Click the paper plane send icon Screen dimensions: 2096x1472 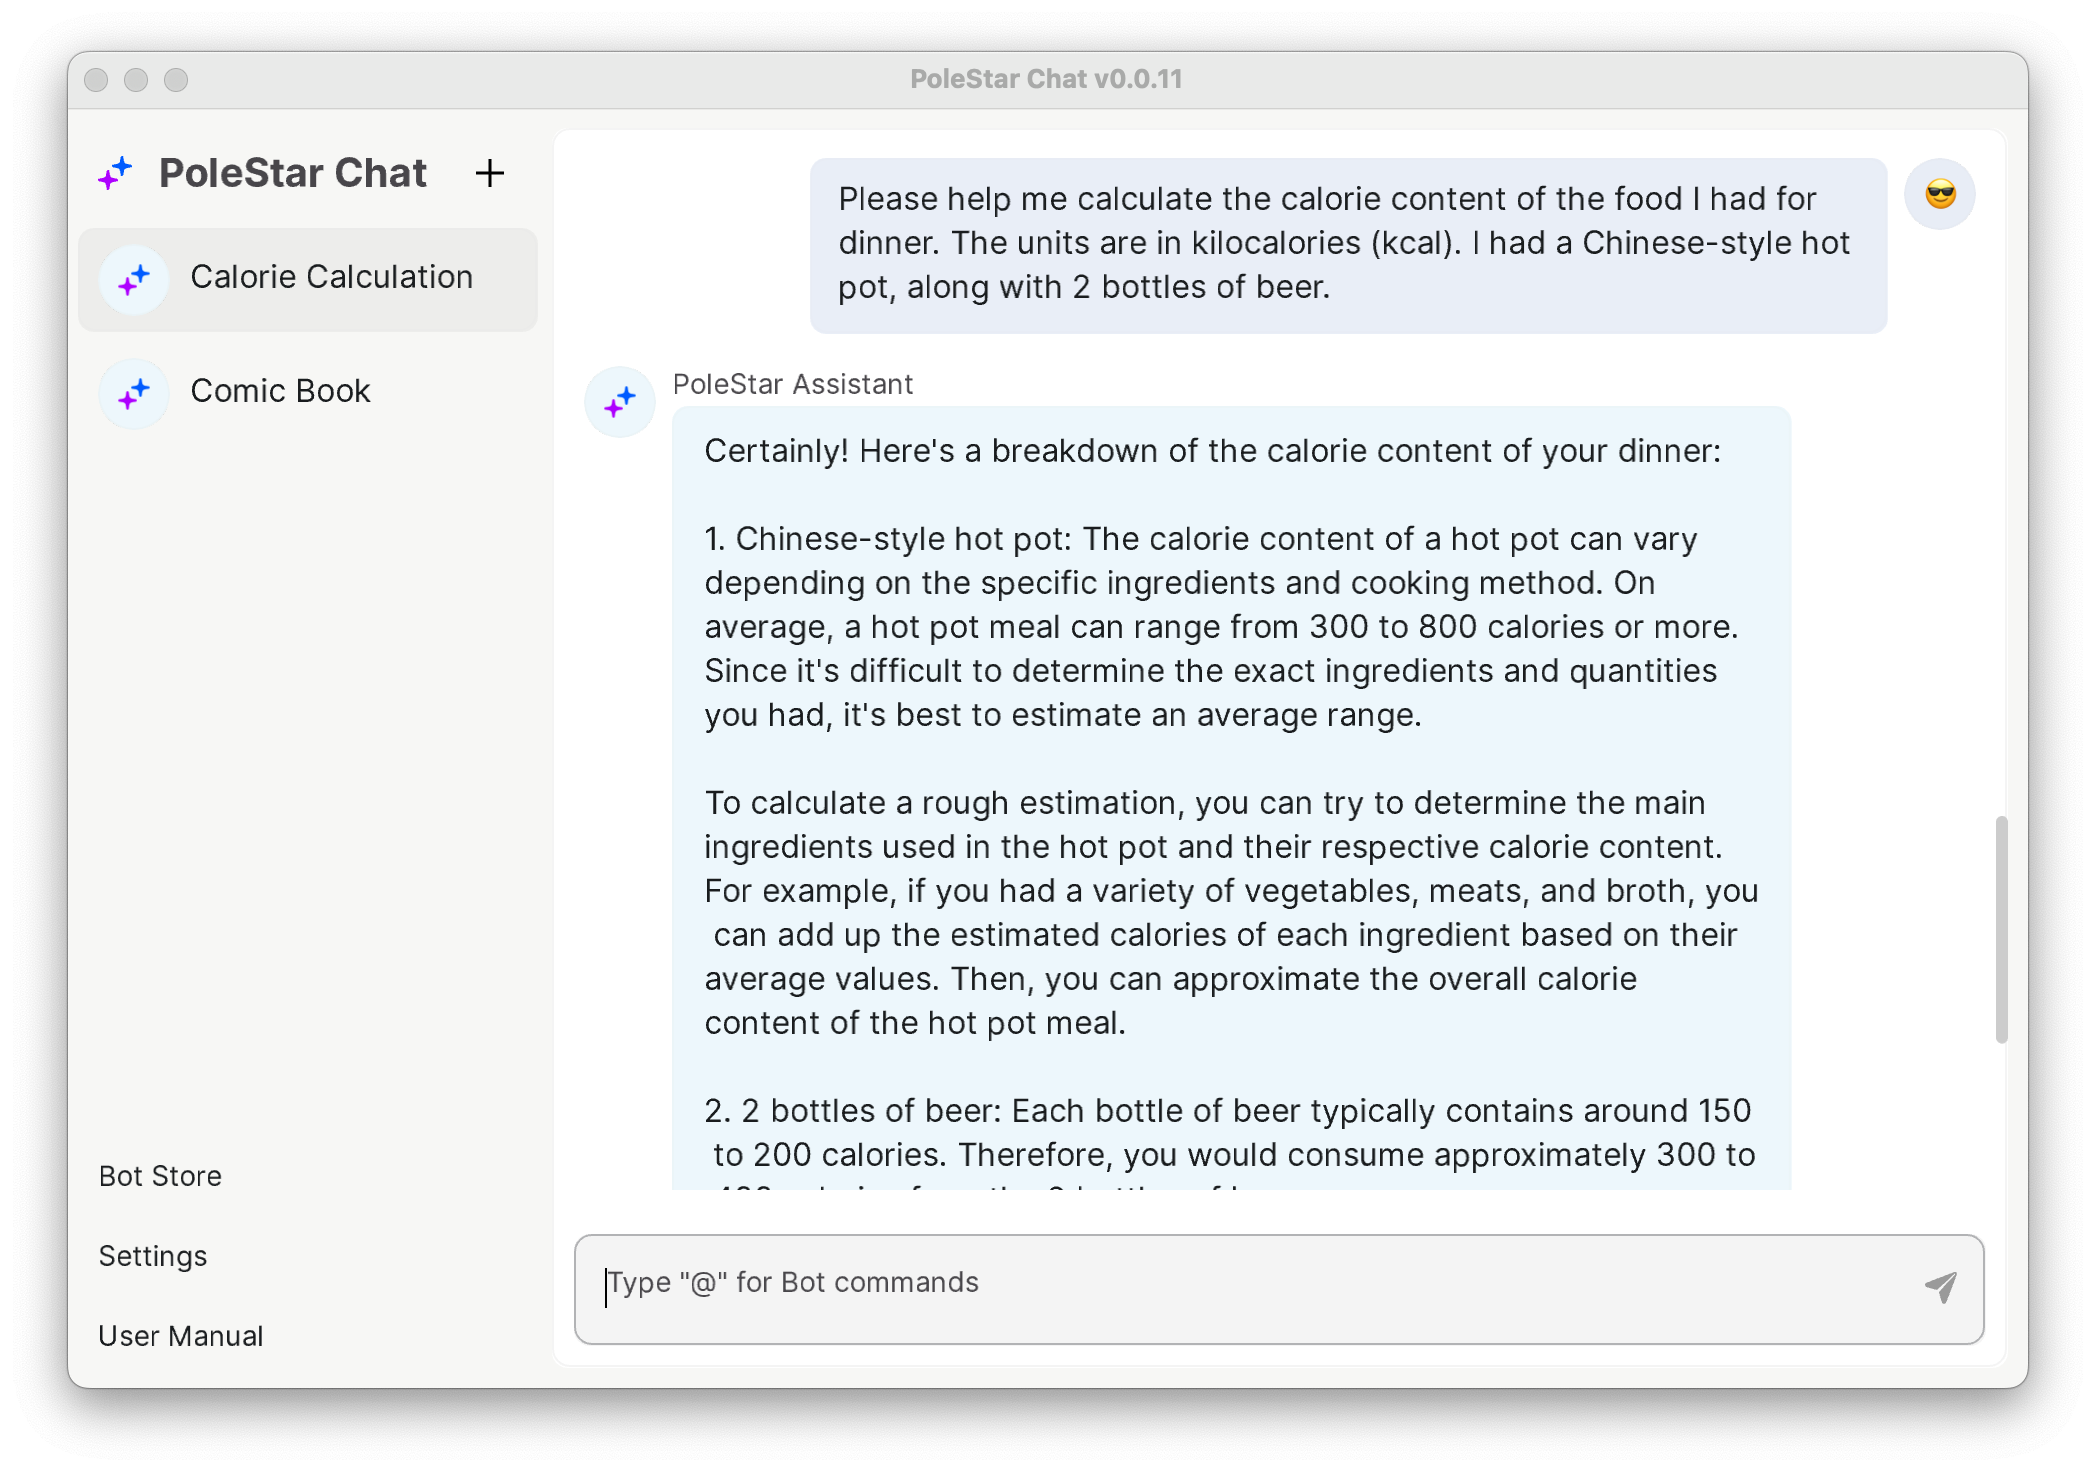pos(1940,1287)
